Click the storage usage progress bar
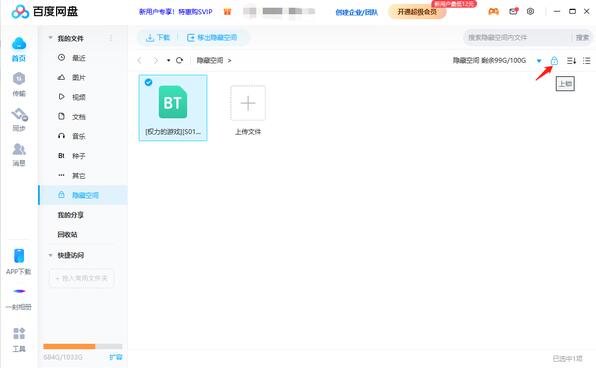596x368 pixels. (x=83, y=346)
